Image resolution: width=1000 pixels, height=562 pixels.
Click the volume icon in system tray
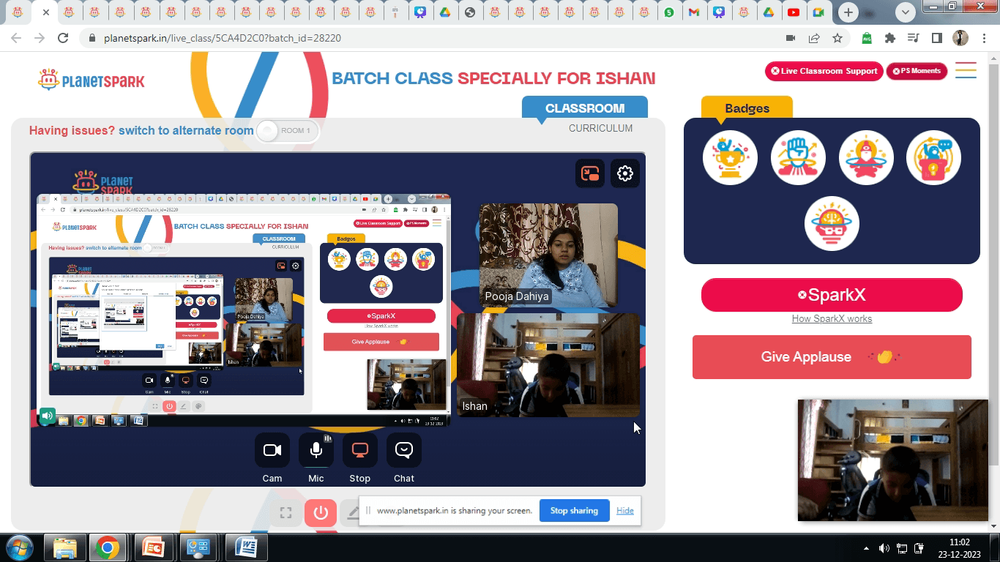(x=884, y=548)
